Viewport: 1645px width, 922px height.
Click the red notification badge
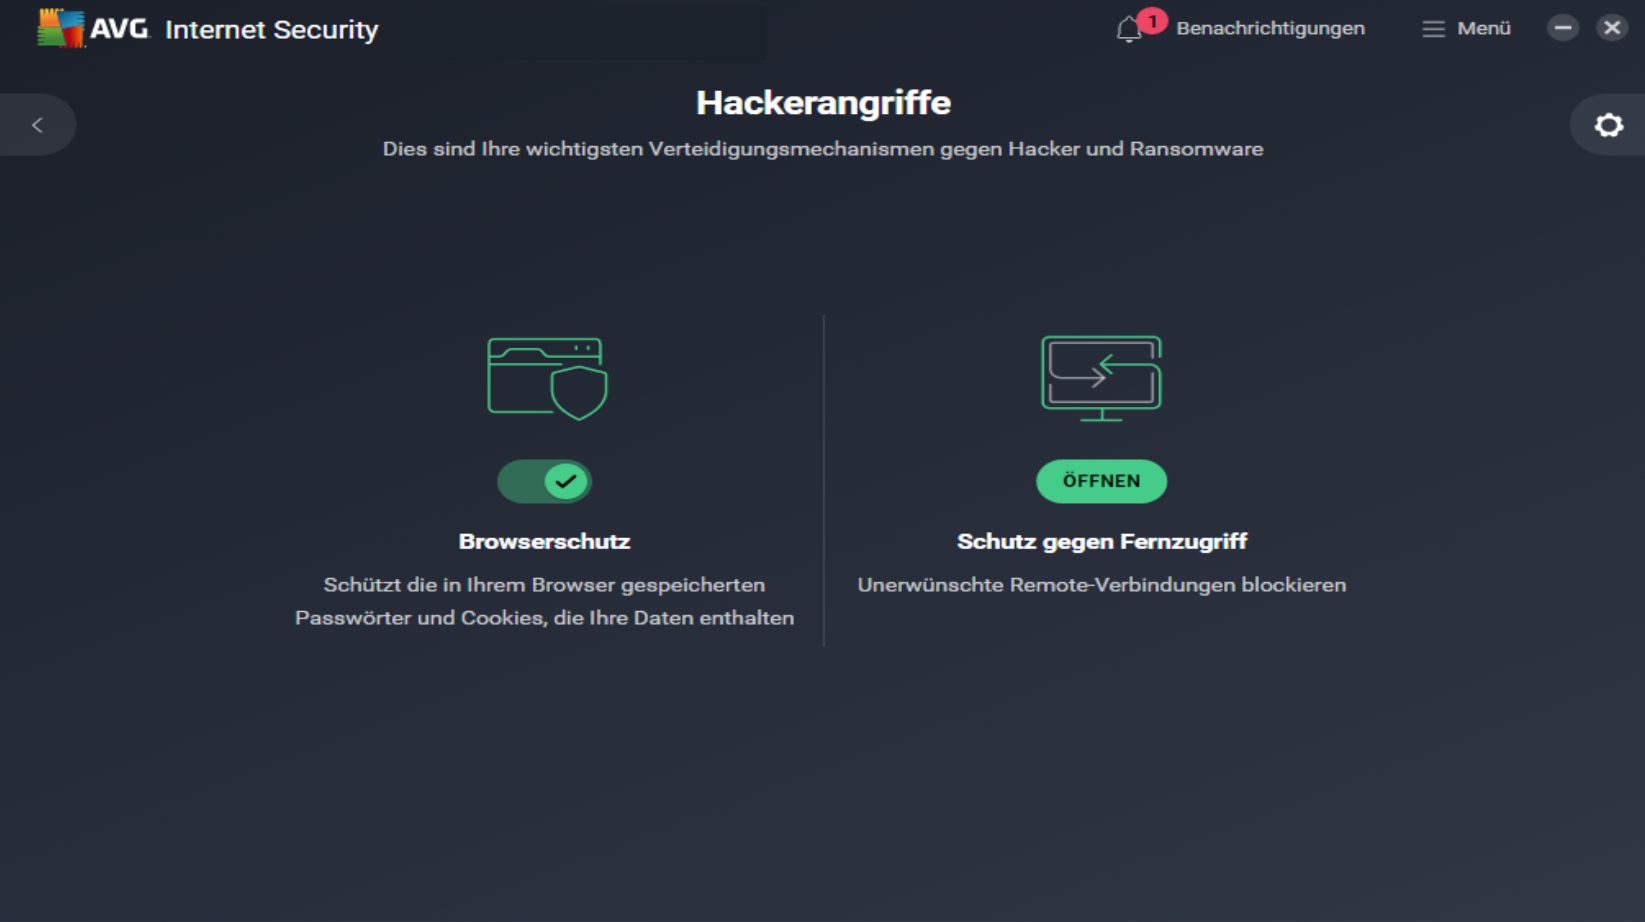click(x=1152, y=21)
